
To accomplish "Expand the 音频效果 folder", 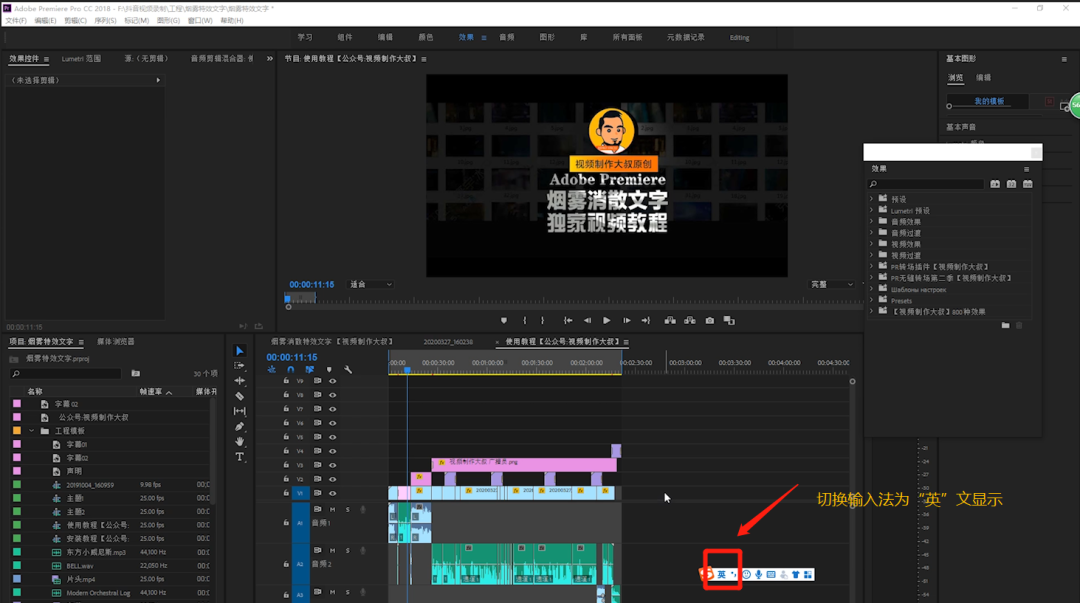I will point(871,222).
